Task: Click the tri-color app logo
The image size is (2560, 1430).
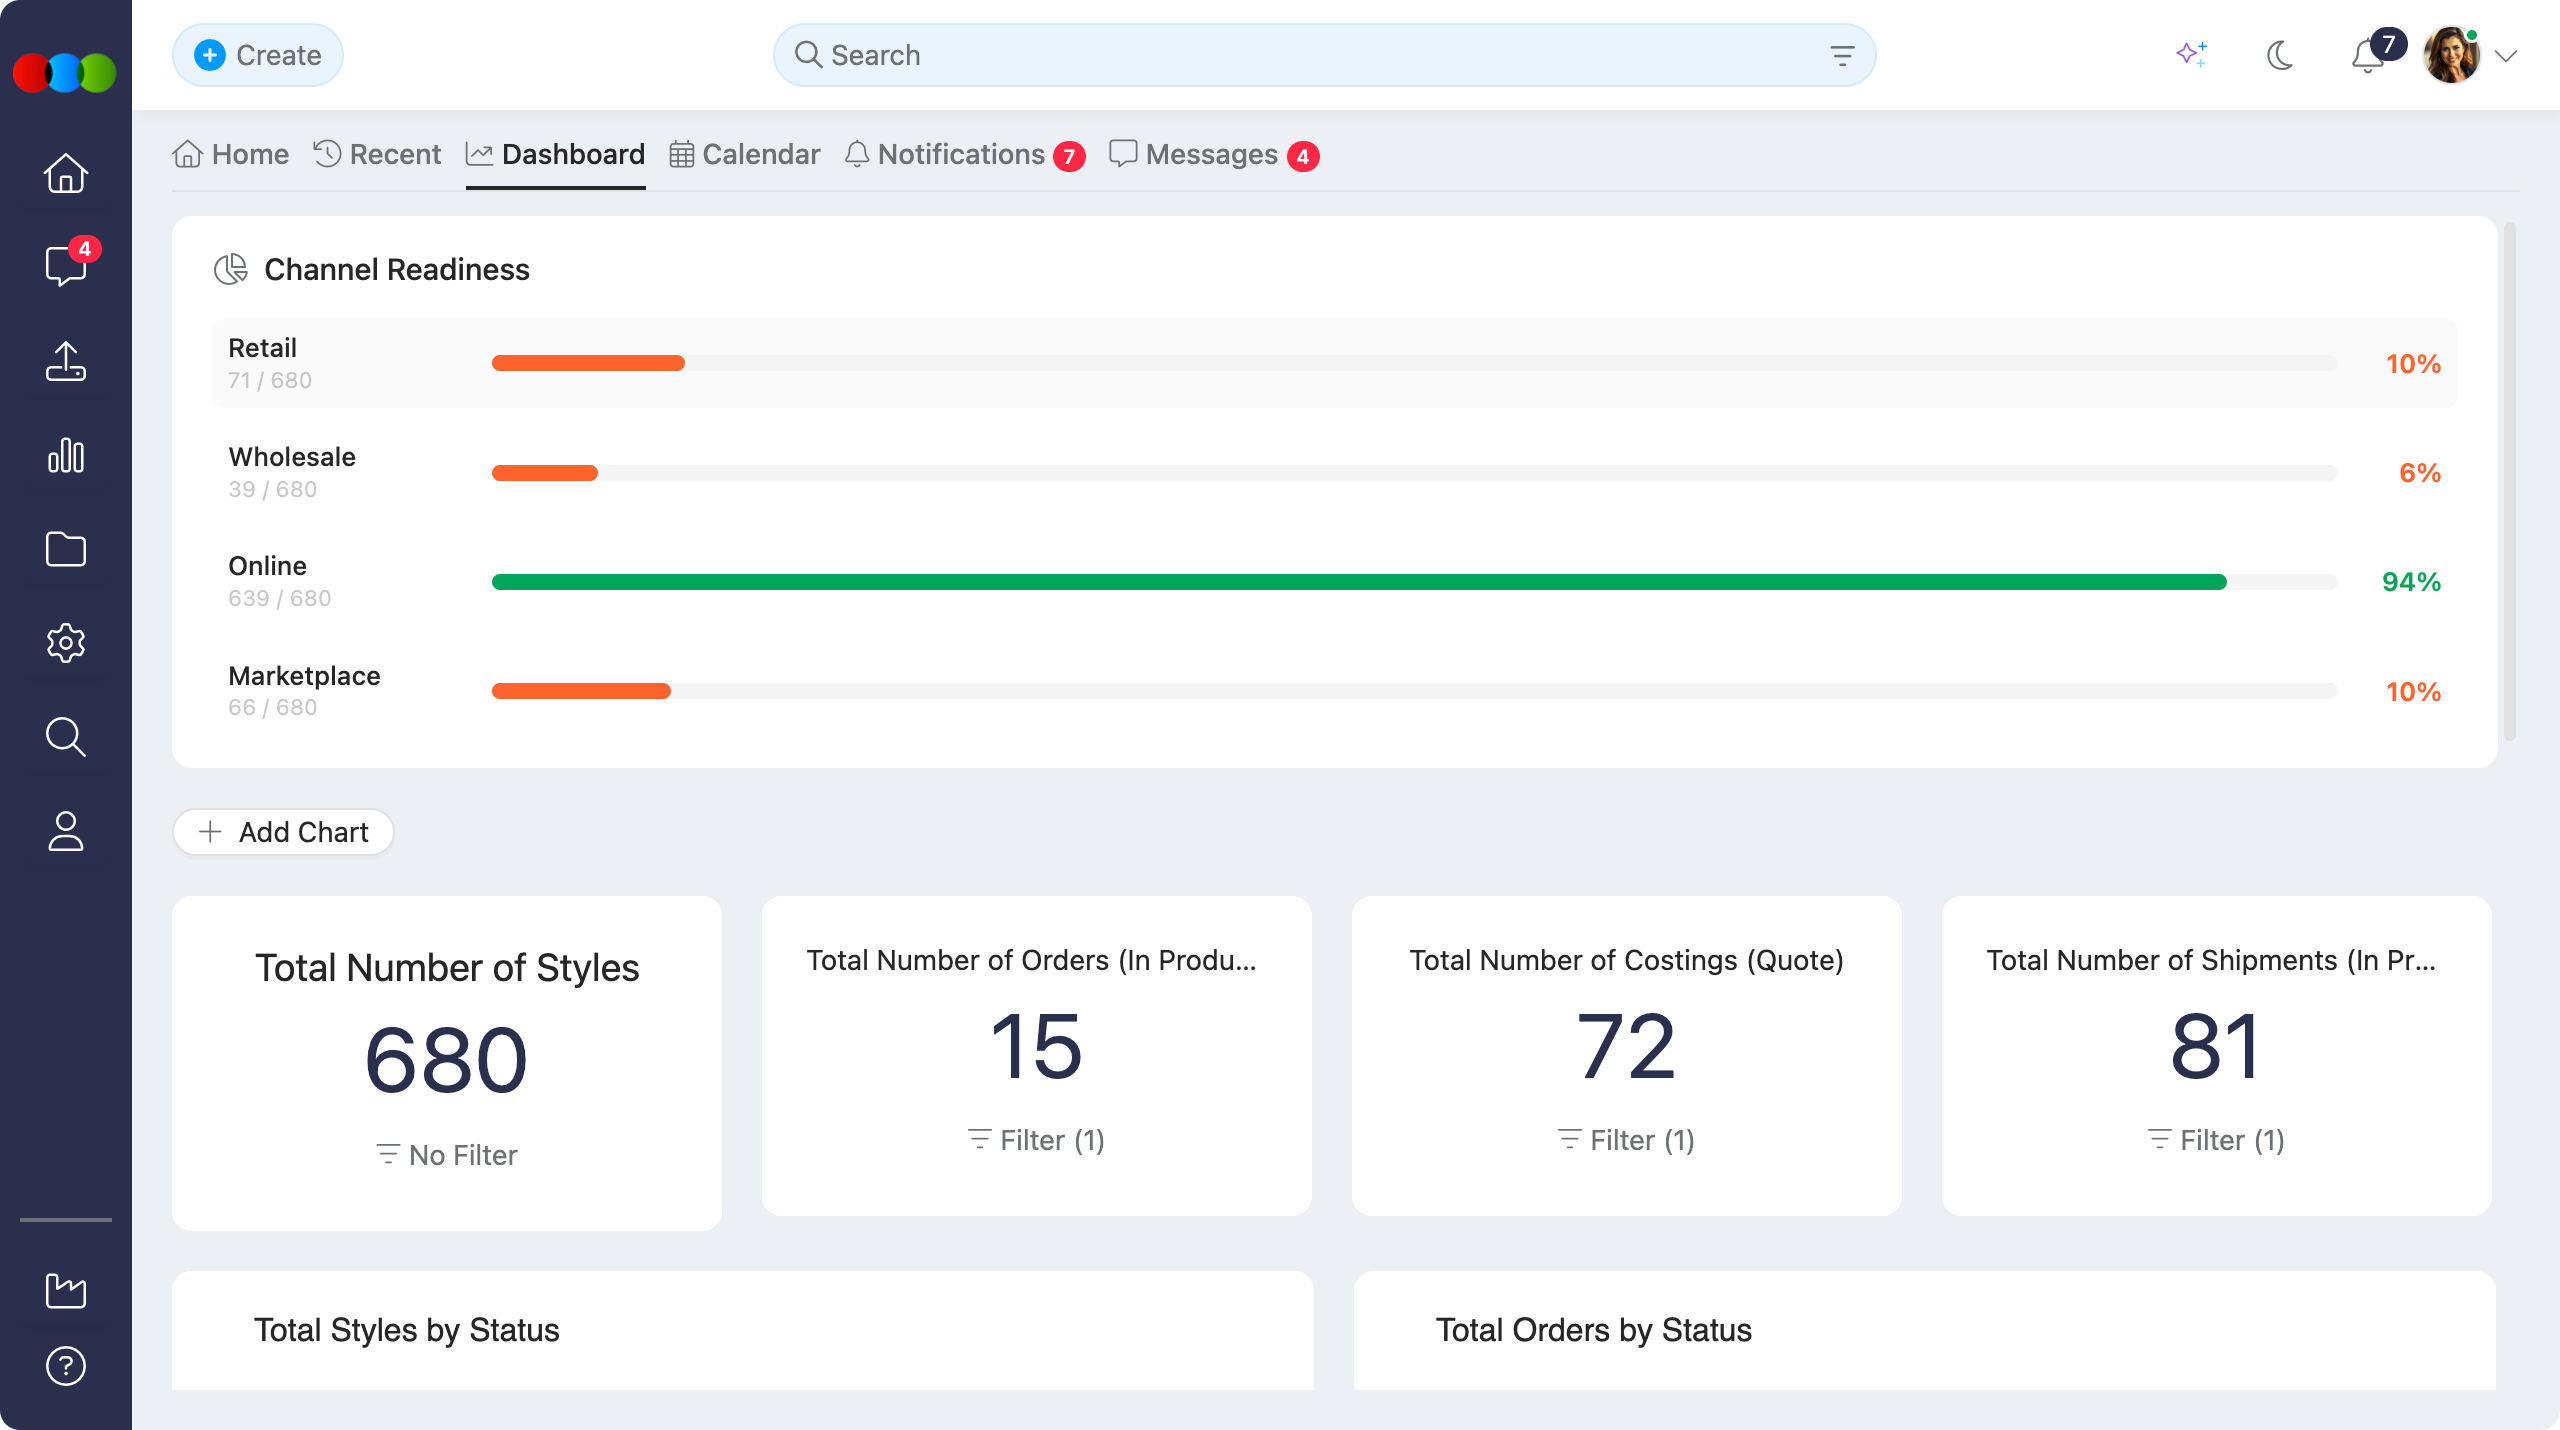Action: click(x=65, y=73)
